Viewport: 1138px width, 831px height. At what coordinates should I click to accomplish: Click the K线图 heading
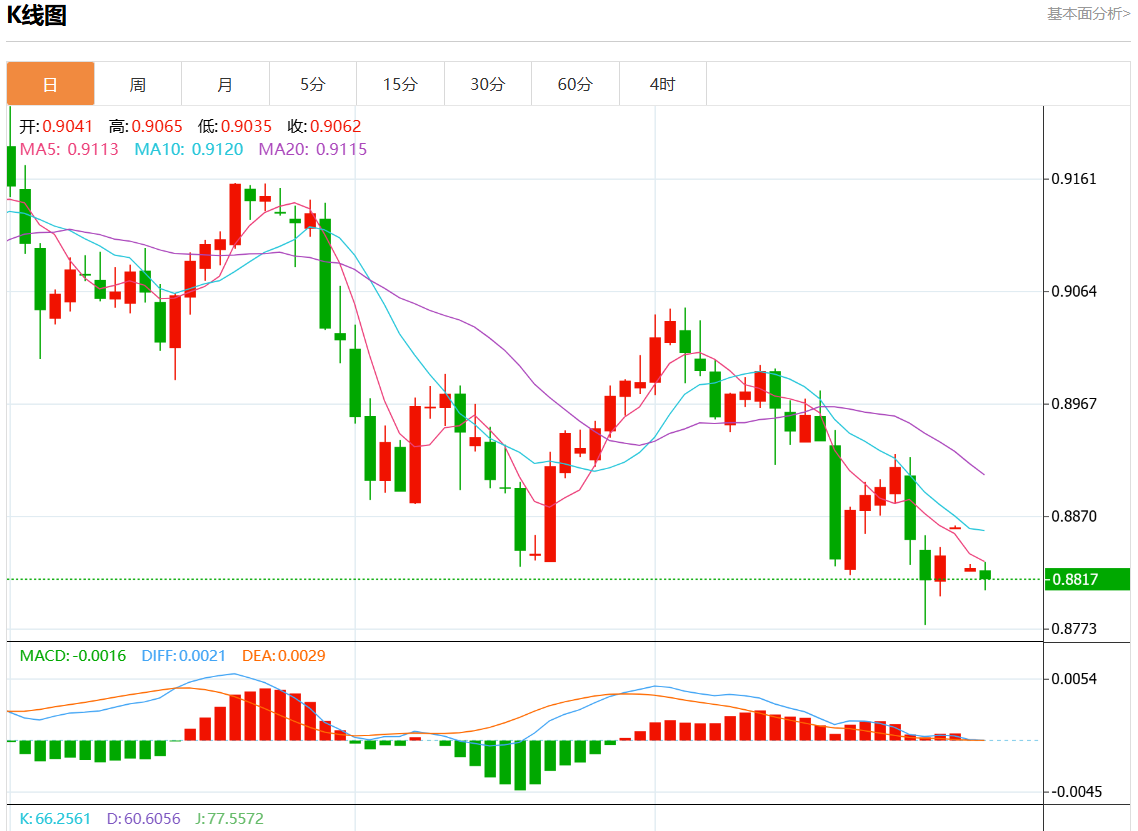click(36, 15)
